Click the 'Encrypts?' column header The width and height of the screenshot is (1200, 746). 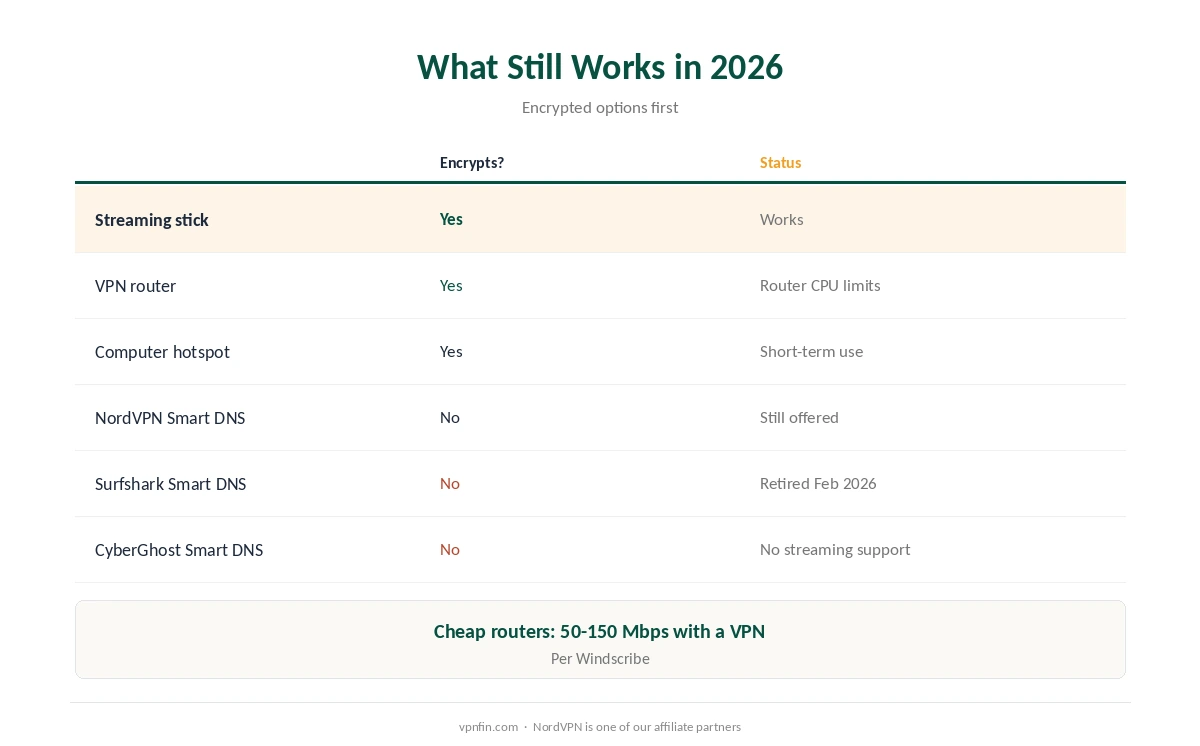click(472, 163)
